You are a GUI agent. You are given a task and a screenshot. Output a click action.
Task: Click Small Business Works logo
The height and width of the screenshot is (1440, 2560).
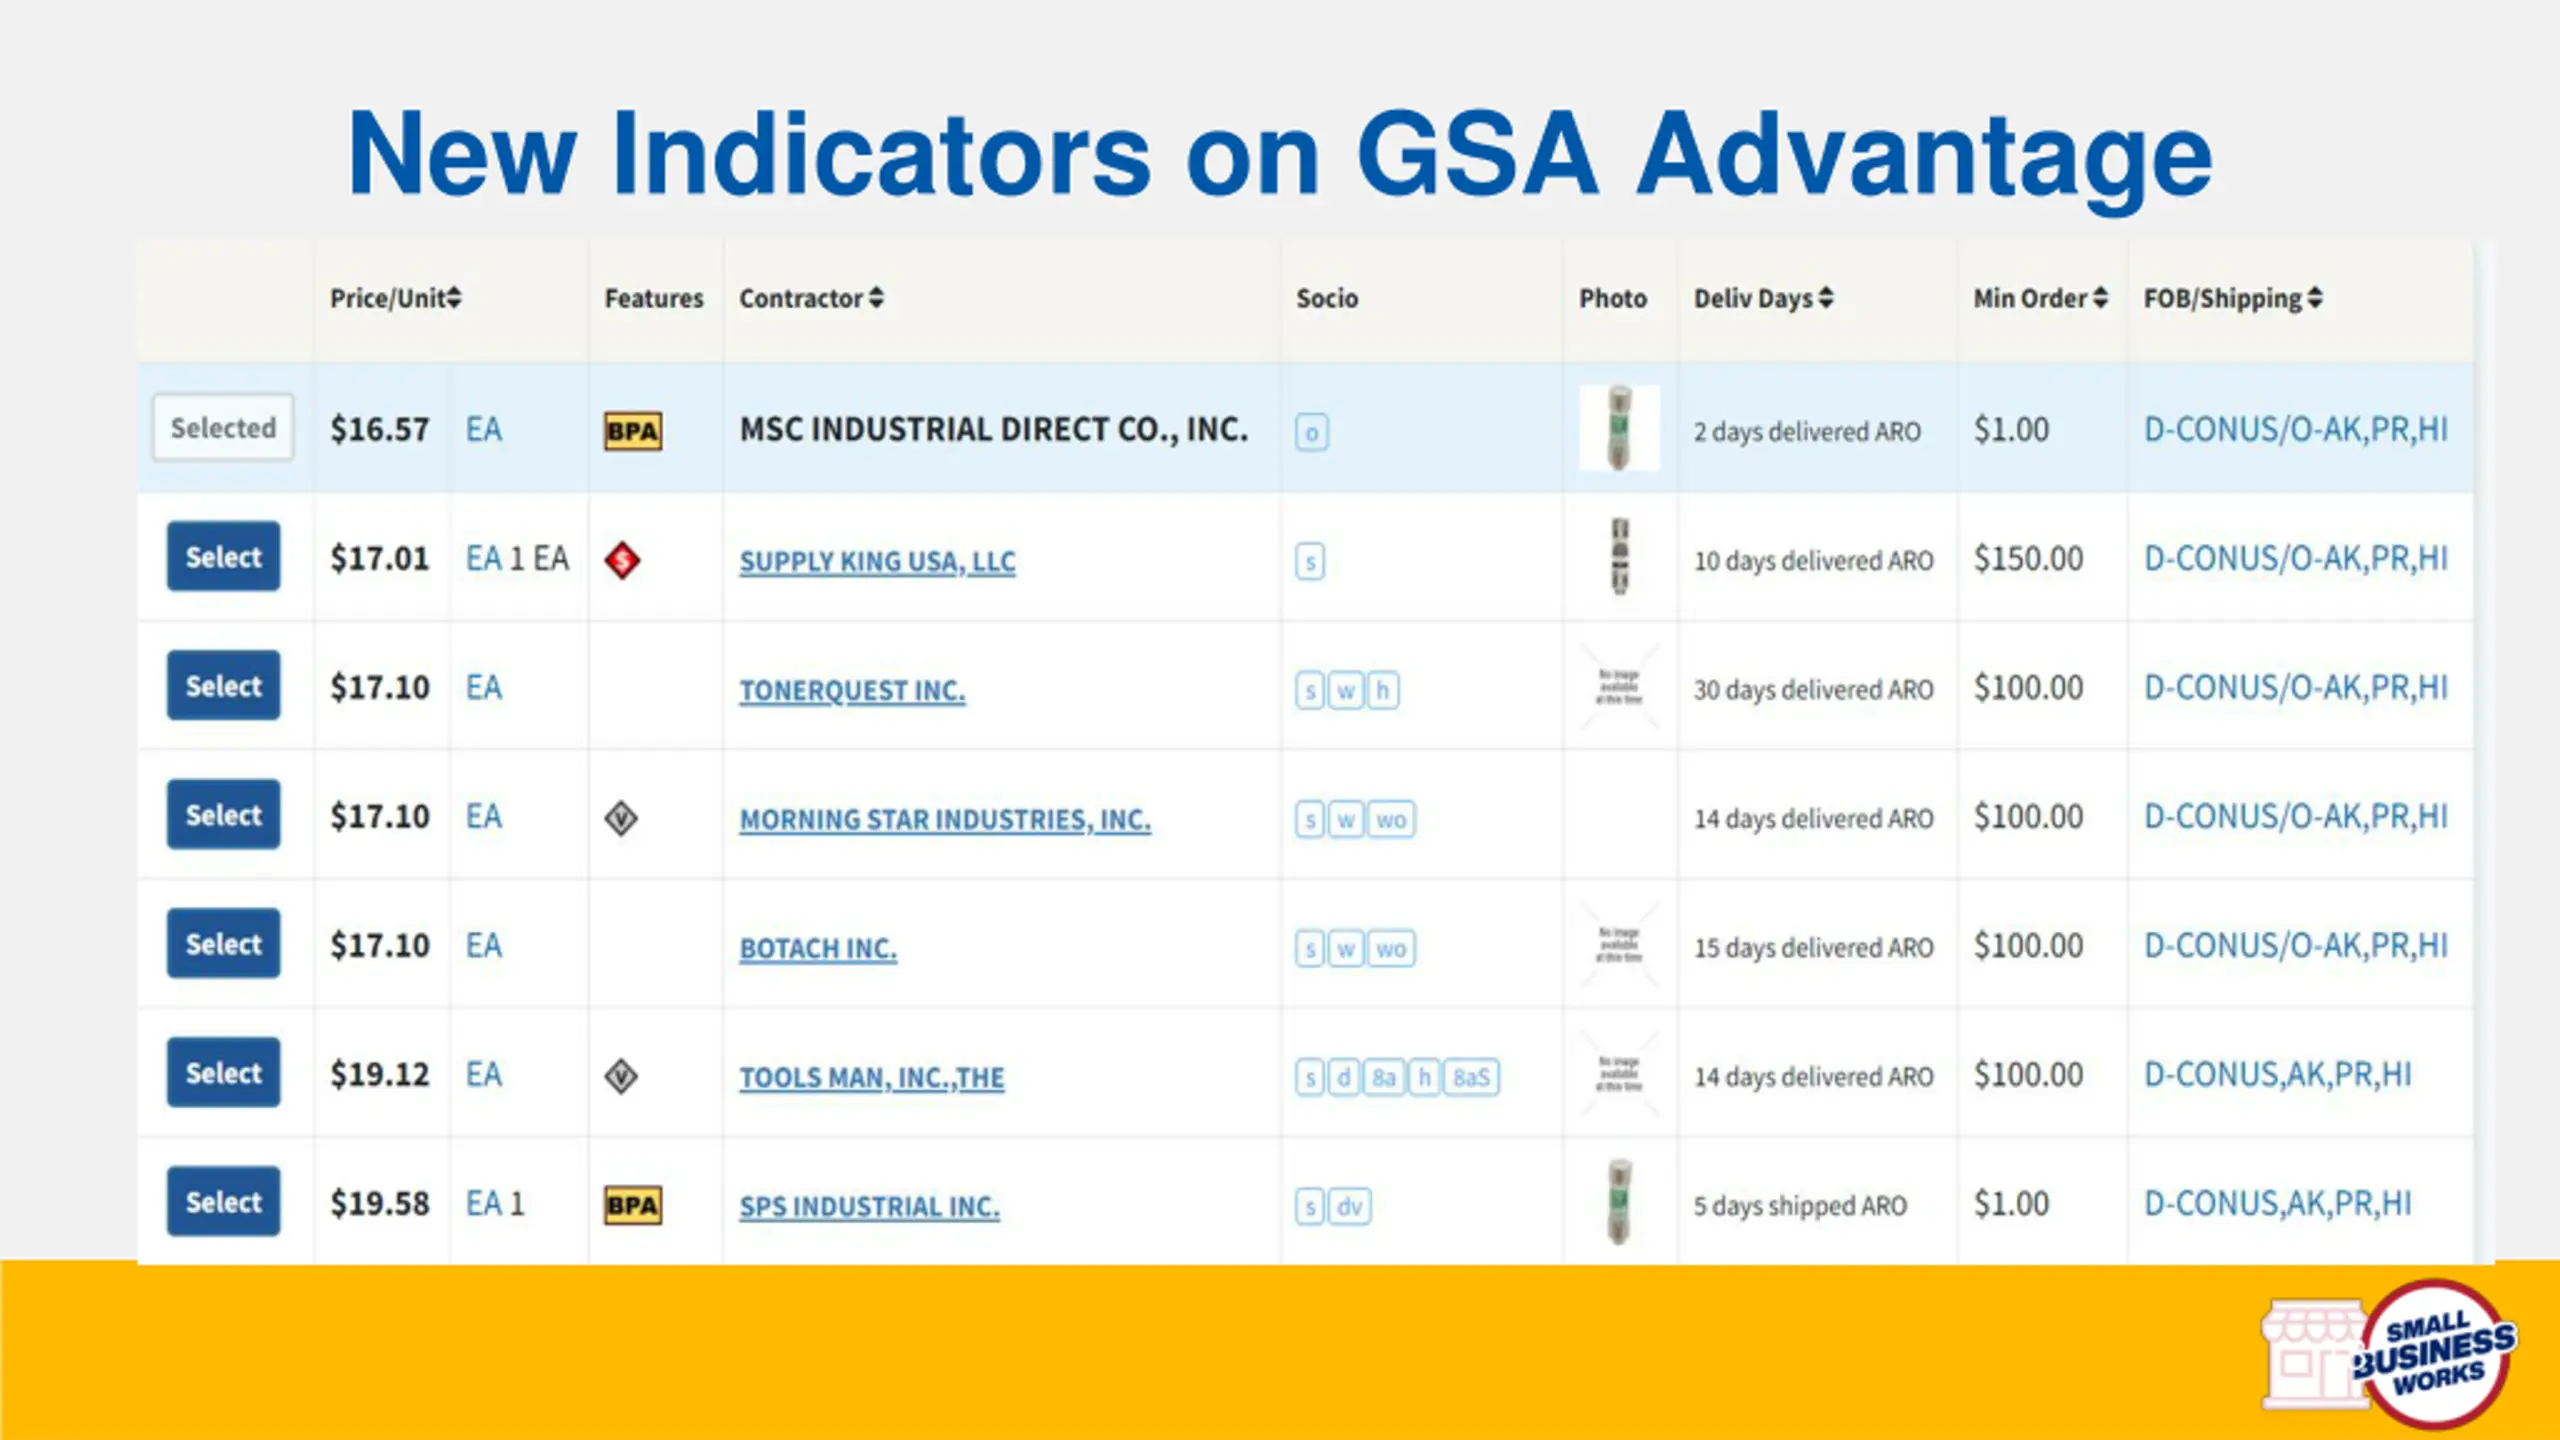pyautogui.click(x=2389, y=1355)
